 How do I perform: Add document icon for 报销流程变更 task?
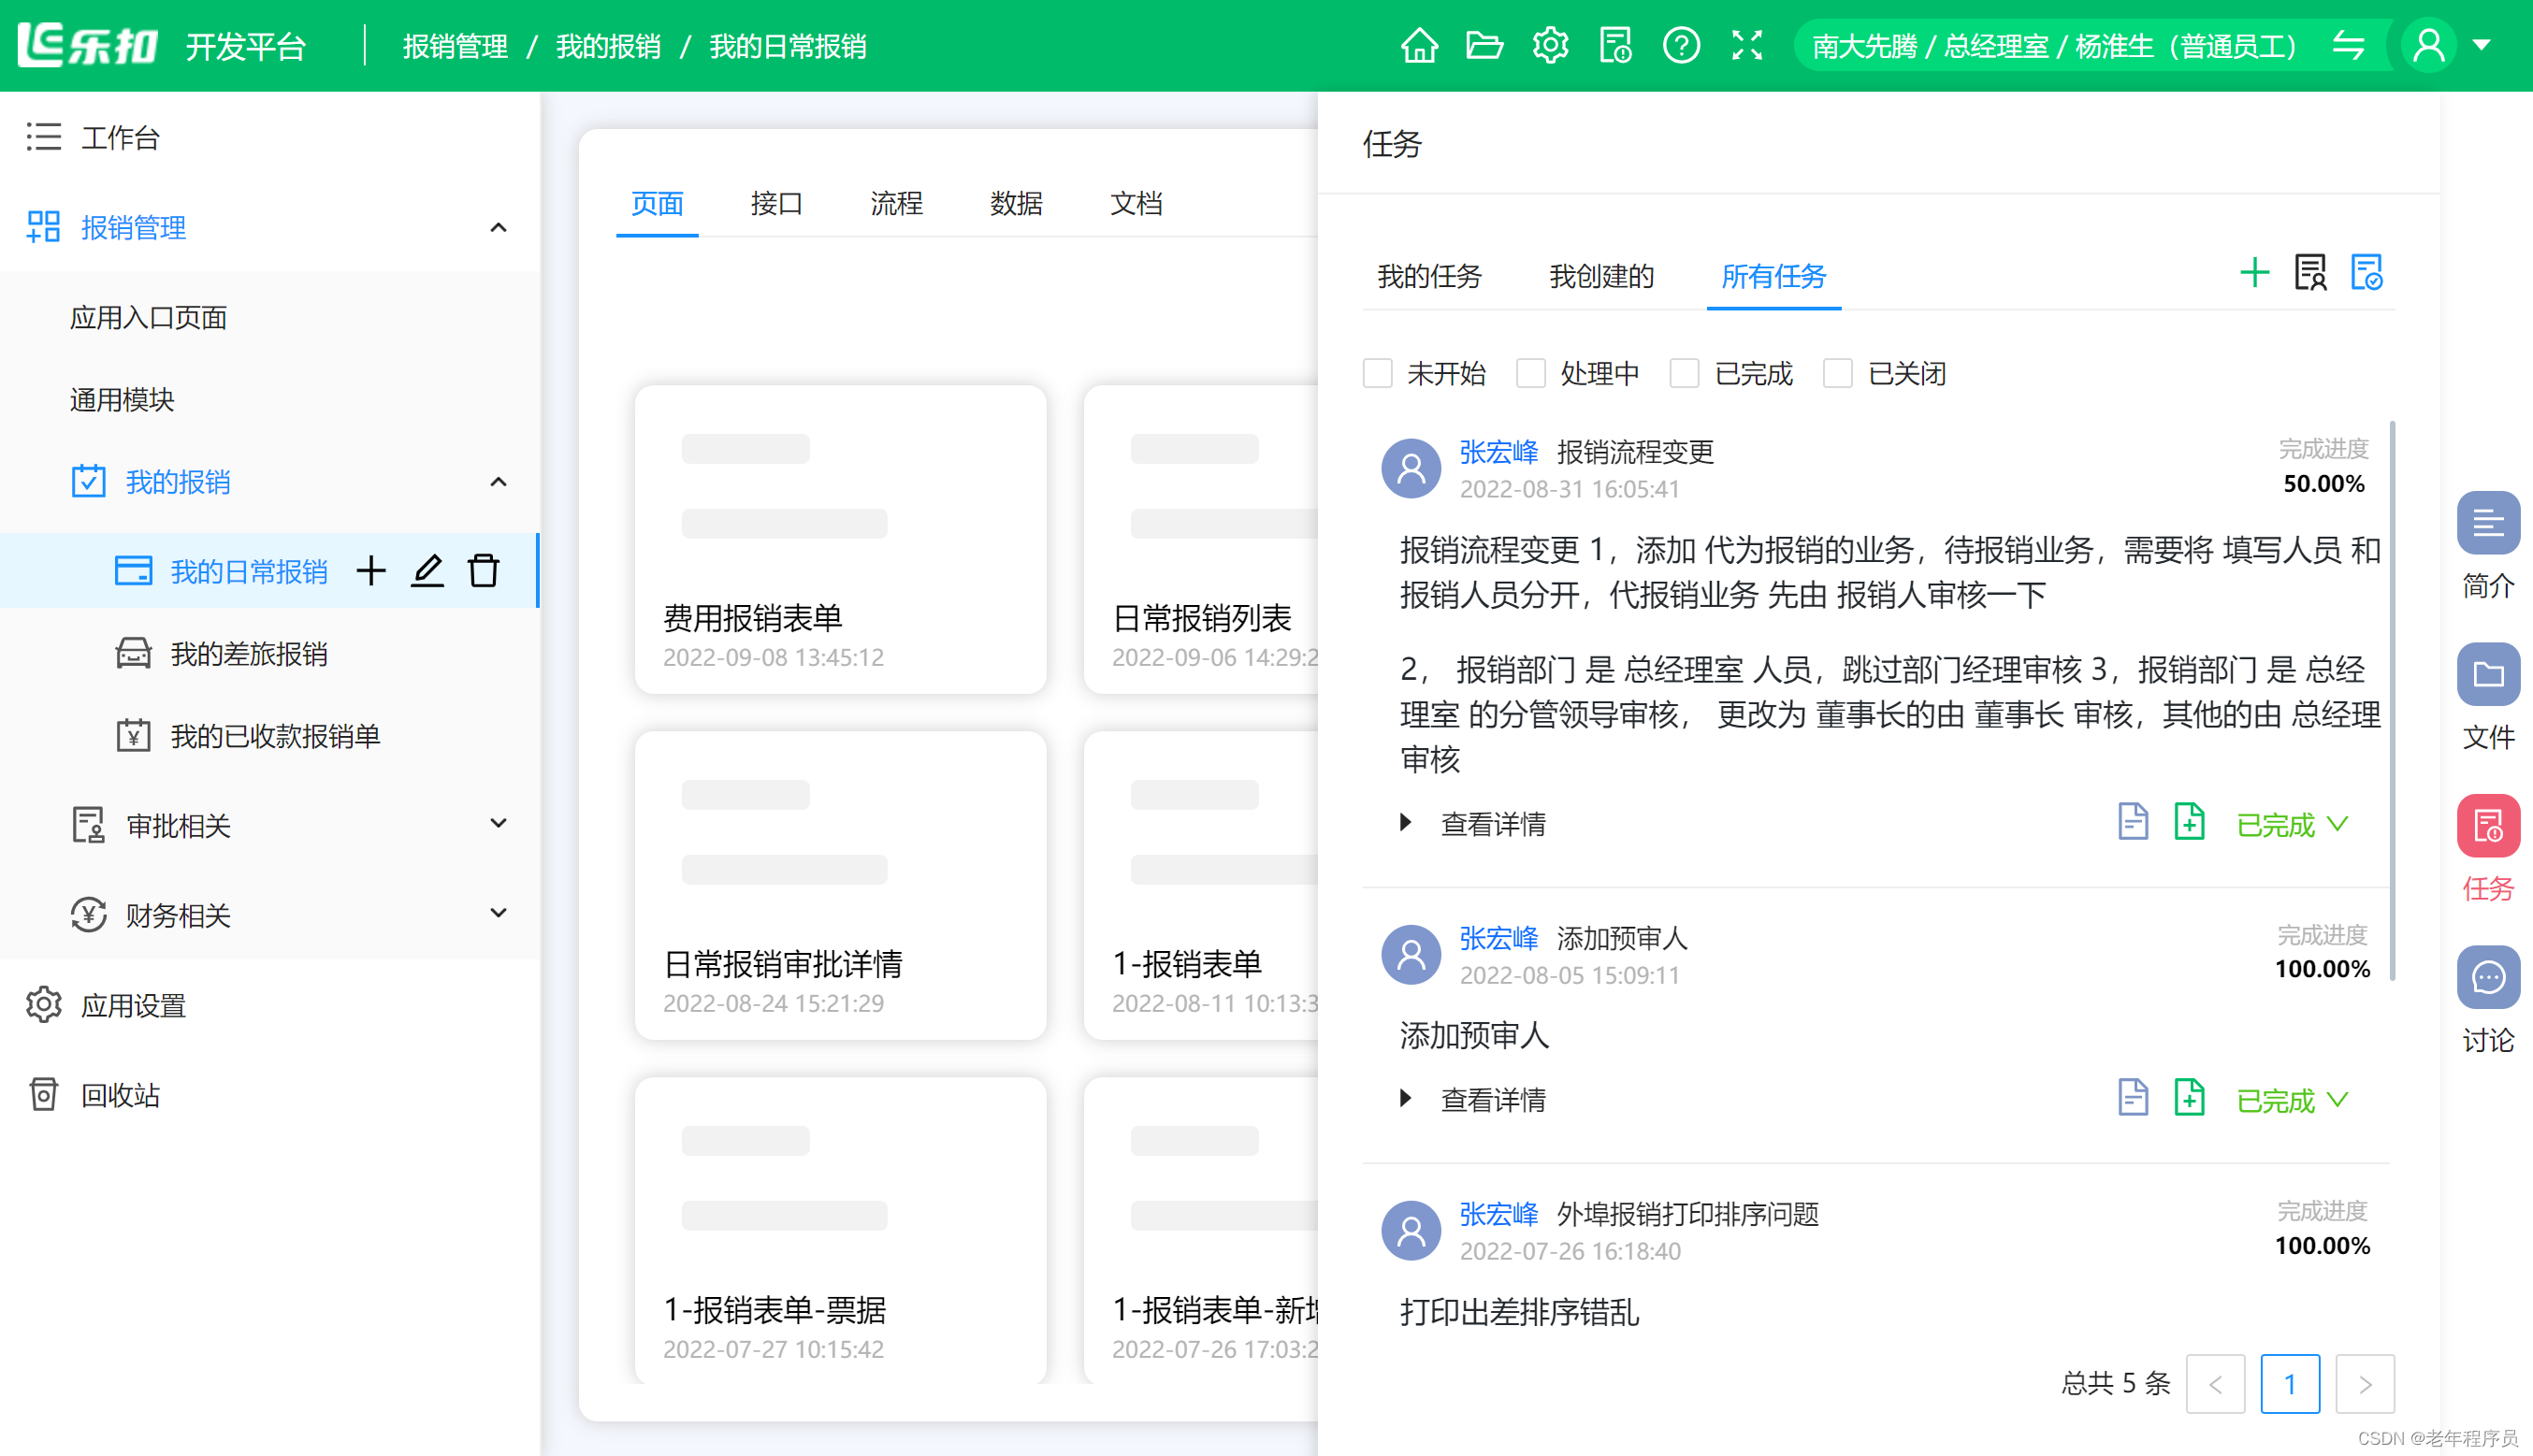(x=2189, y=822)
